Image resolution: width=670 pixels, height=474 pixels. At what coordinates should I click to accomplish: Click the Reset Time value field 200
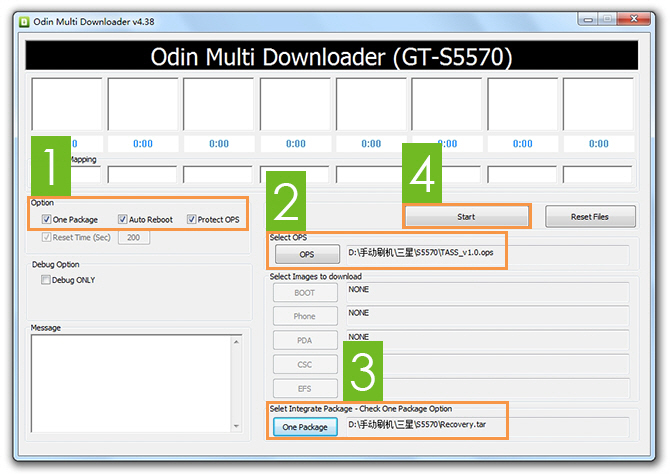coord(134,237)
